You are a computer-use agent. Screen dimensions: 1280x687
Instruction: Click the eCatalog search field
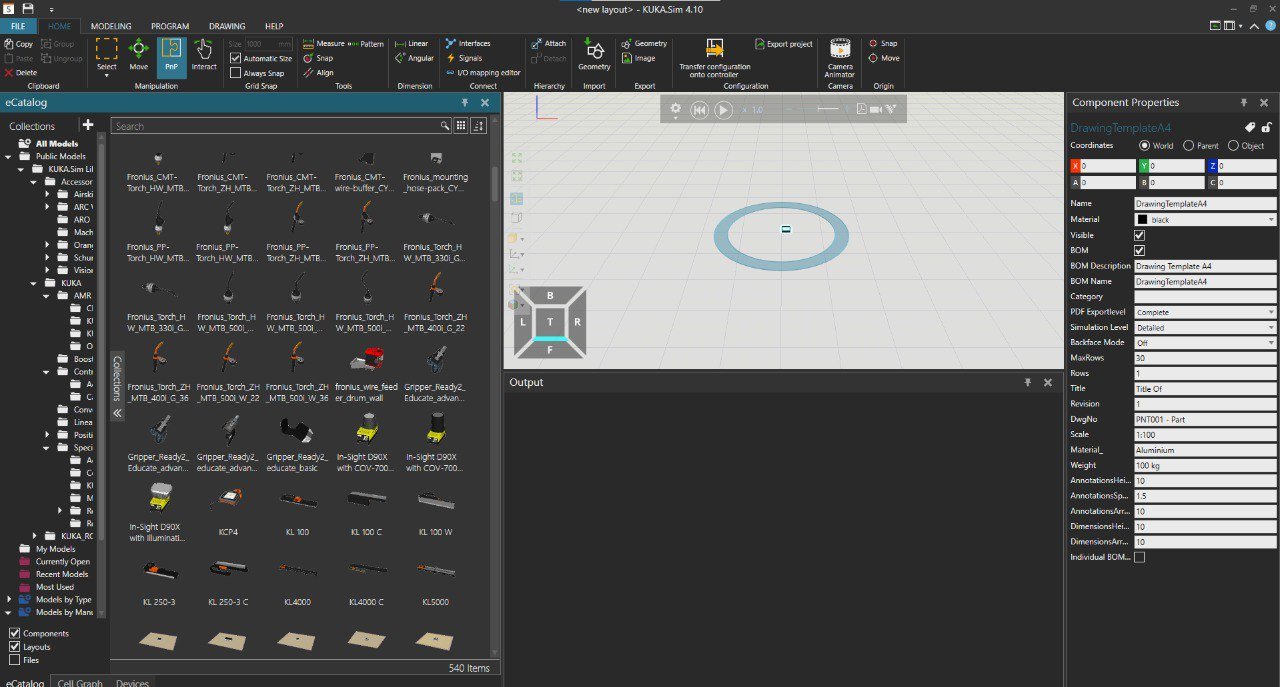pyautogui.click(x=276, y=126)
